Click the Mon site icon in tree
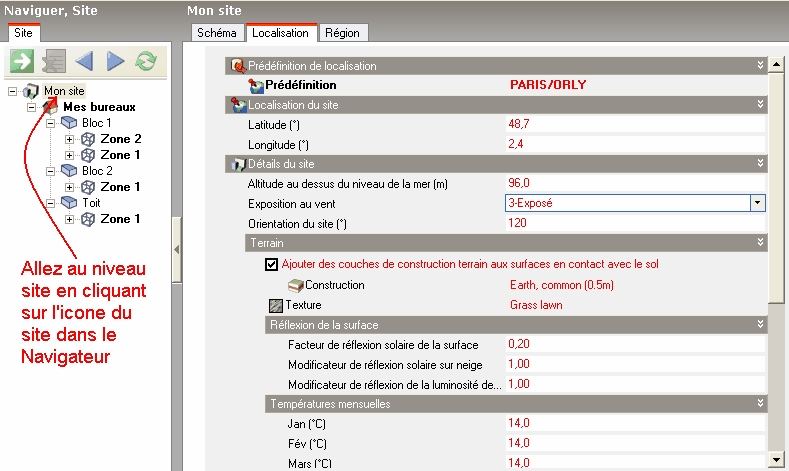Viewport: 789px width, 471px height. pos(31,91)
